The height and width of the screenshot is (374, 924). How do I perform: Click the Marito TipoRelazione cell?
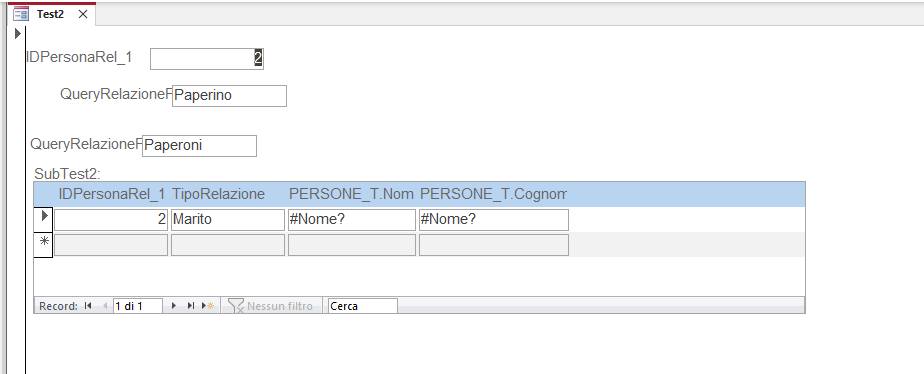[227, 220]
